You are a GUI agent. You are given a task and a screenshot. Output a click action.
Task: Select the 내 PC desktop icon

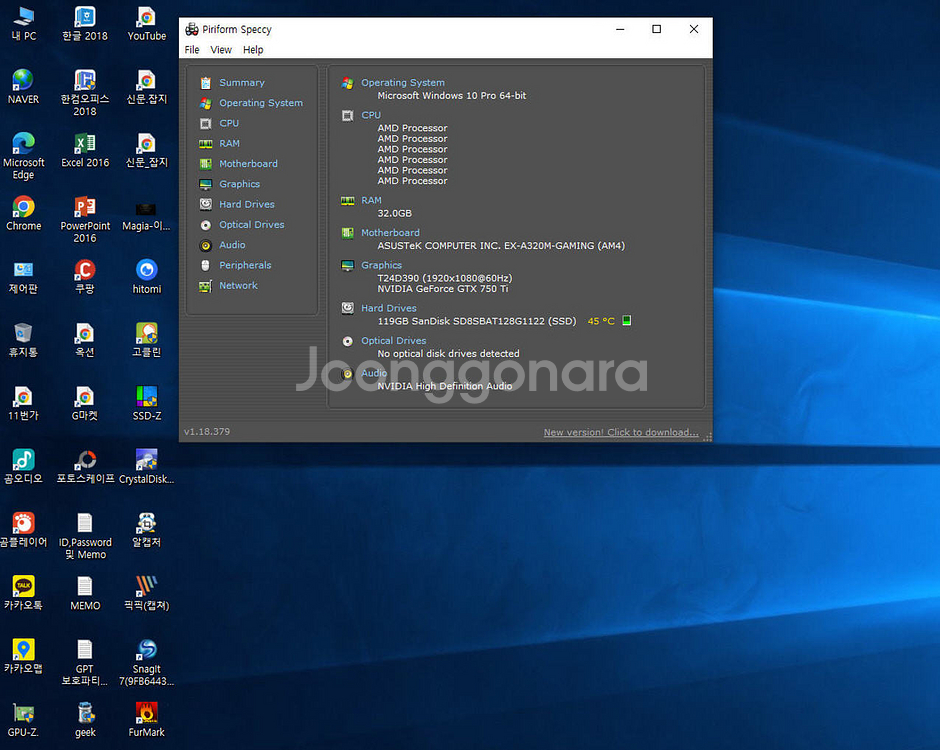[x=23, y=24]
